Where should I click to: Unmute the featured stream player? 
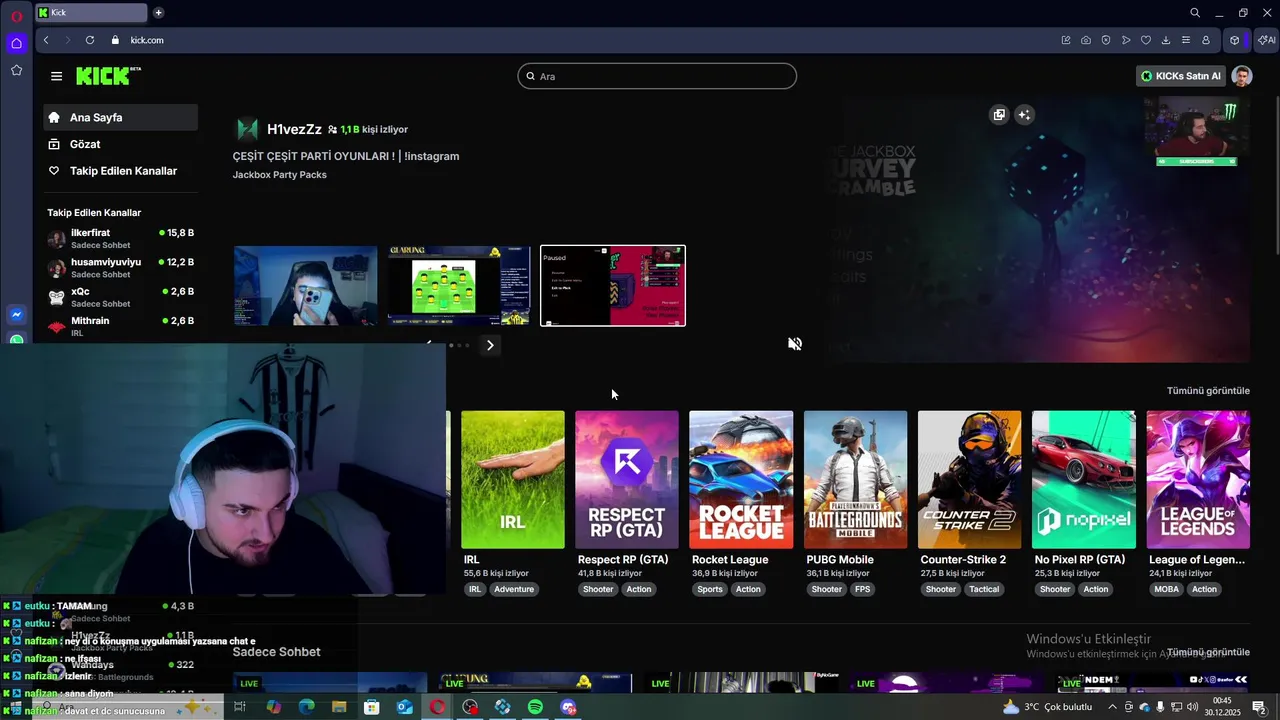coord(795,344)
